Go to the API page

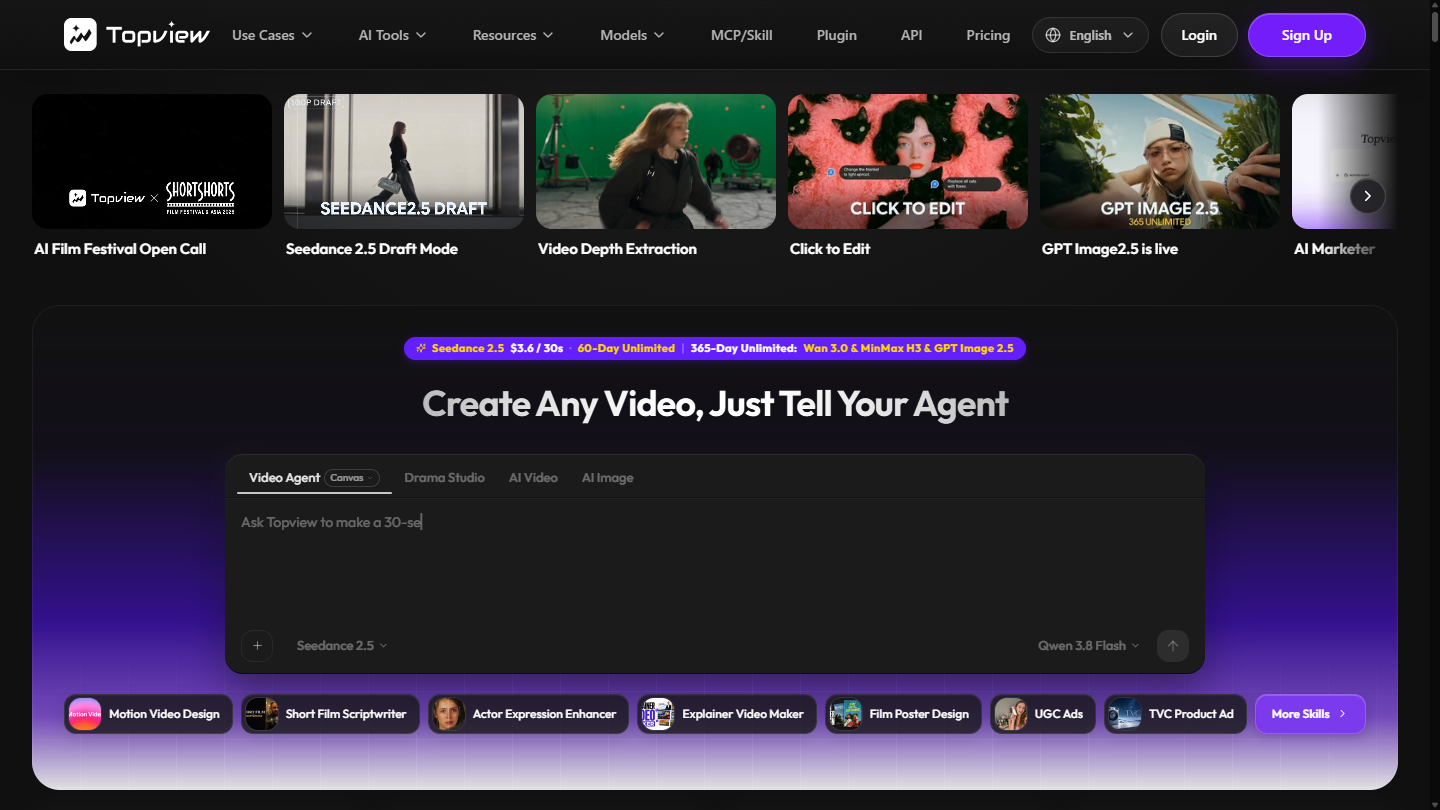[911, 35]
